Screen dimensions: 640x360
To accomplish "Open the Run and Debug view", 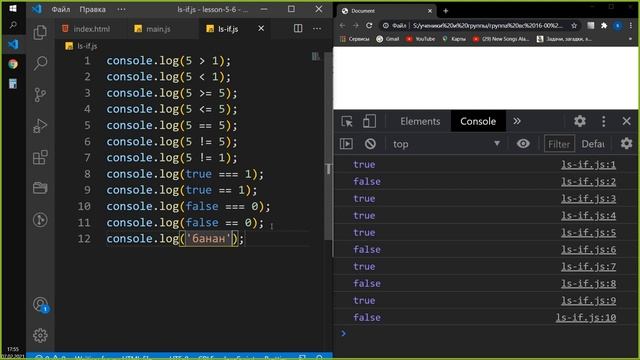I will click(x=40, y=126).
